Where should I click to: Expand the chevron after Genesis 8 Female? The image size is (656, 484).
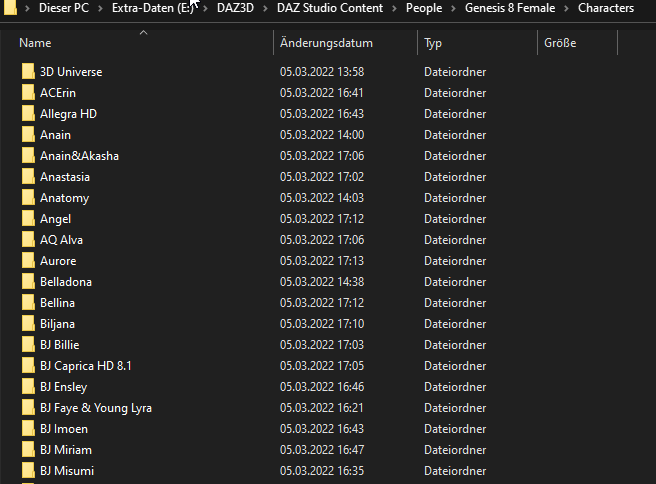(x=566, y=8)
